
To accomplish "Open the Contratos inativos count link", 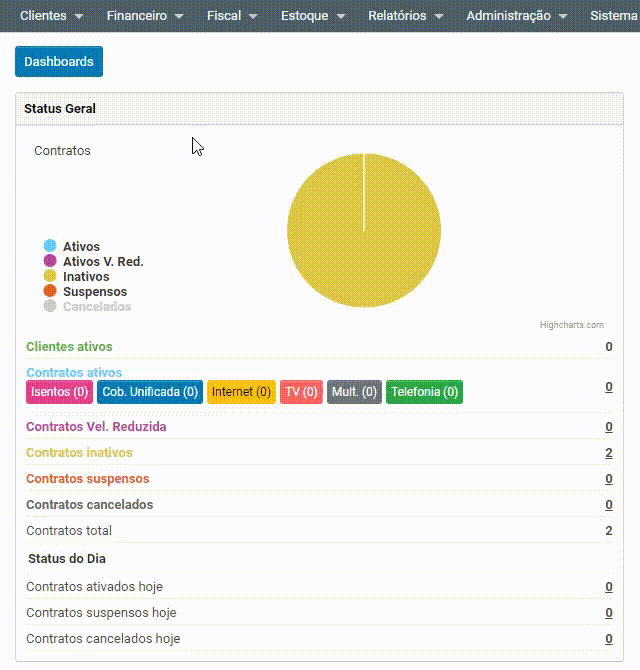I will (x=609, y=453).
